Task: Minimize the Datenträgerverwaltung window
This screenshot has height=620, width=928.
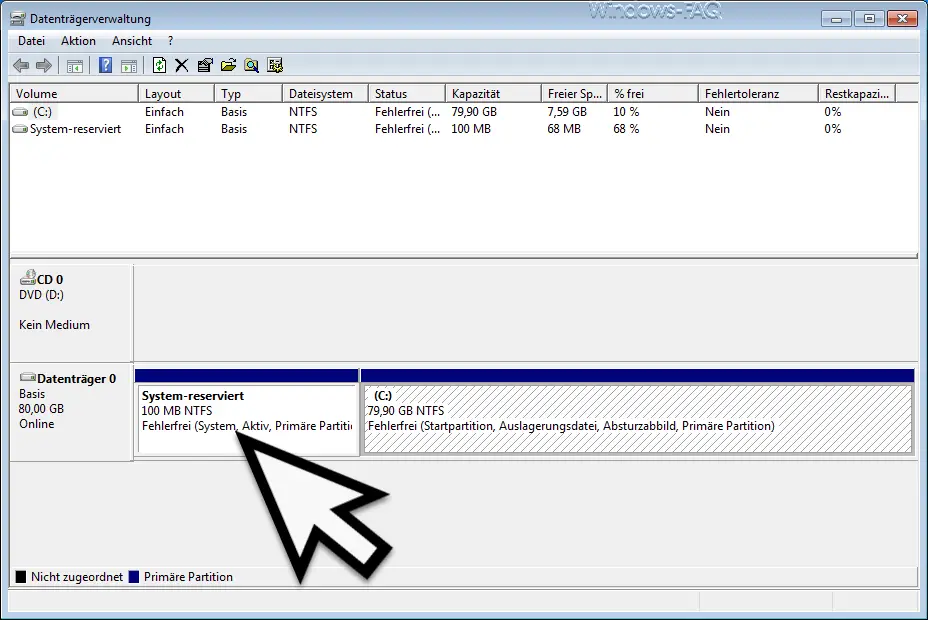Action: [x=836, y=19]
